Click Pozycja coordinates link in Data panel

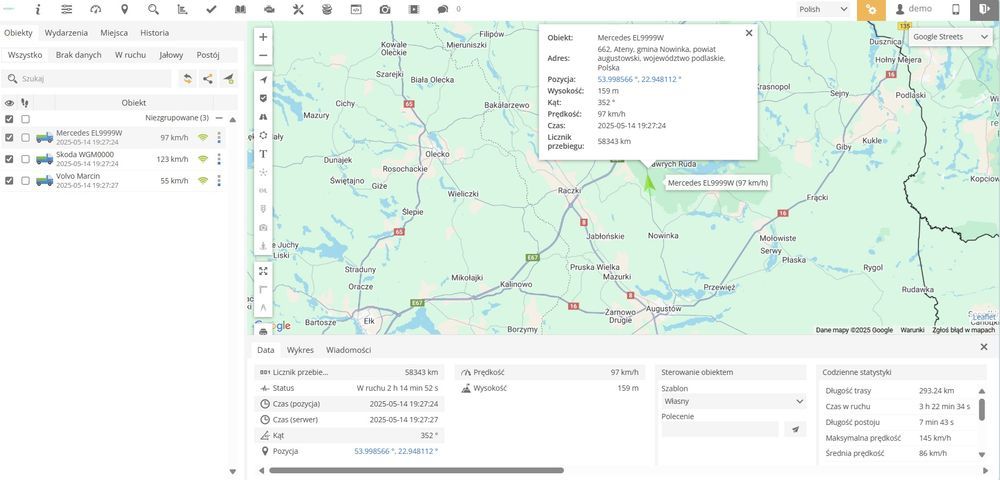pyautogui.click(x=396, y=451)
